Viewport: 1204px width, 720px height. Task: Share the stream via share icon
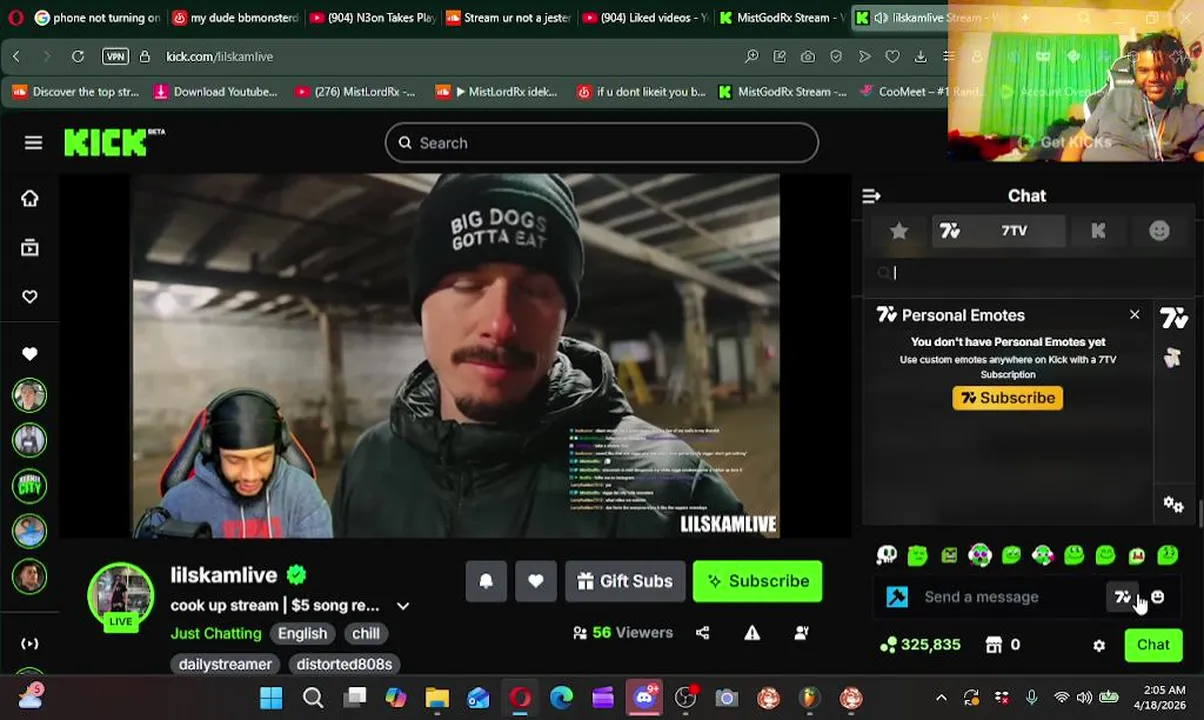(702, 633)
